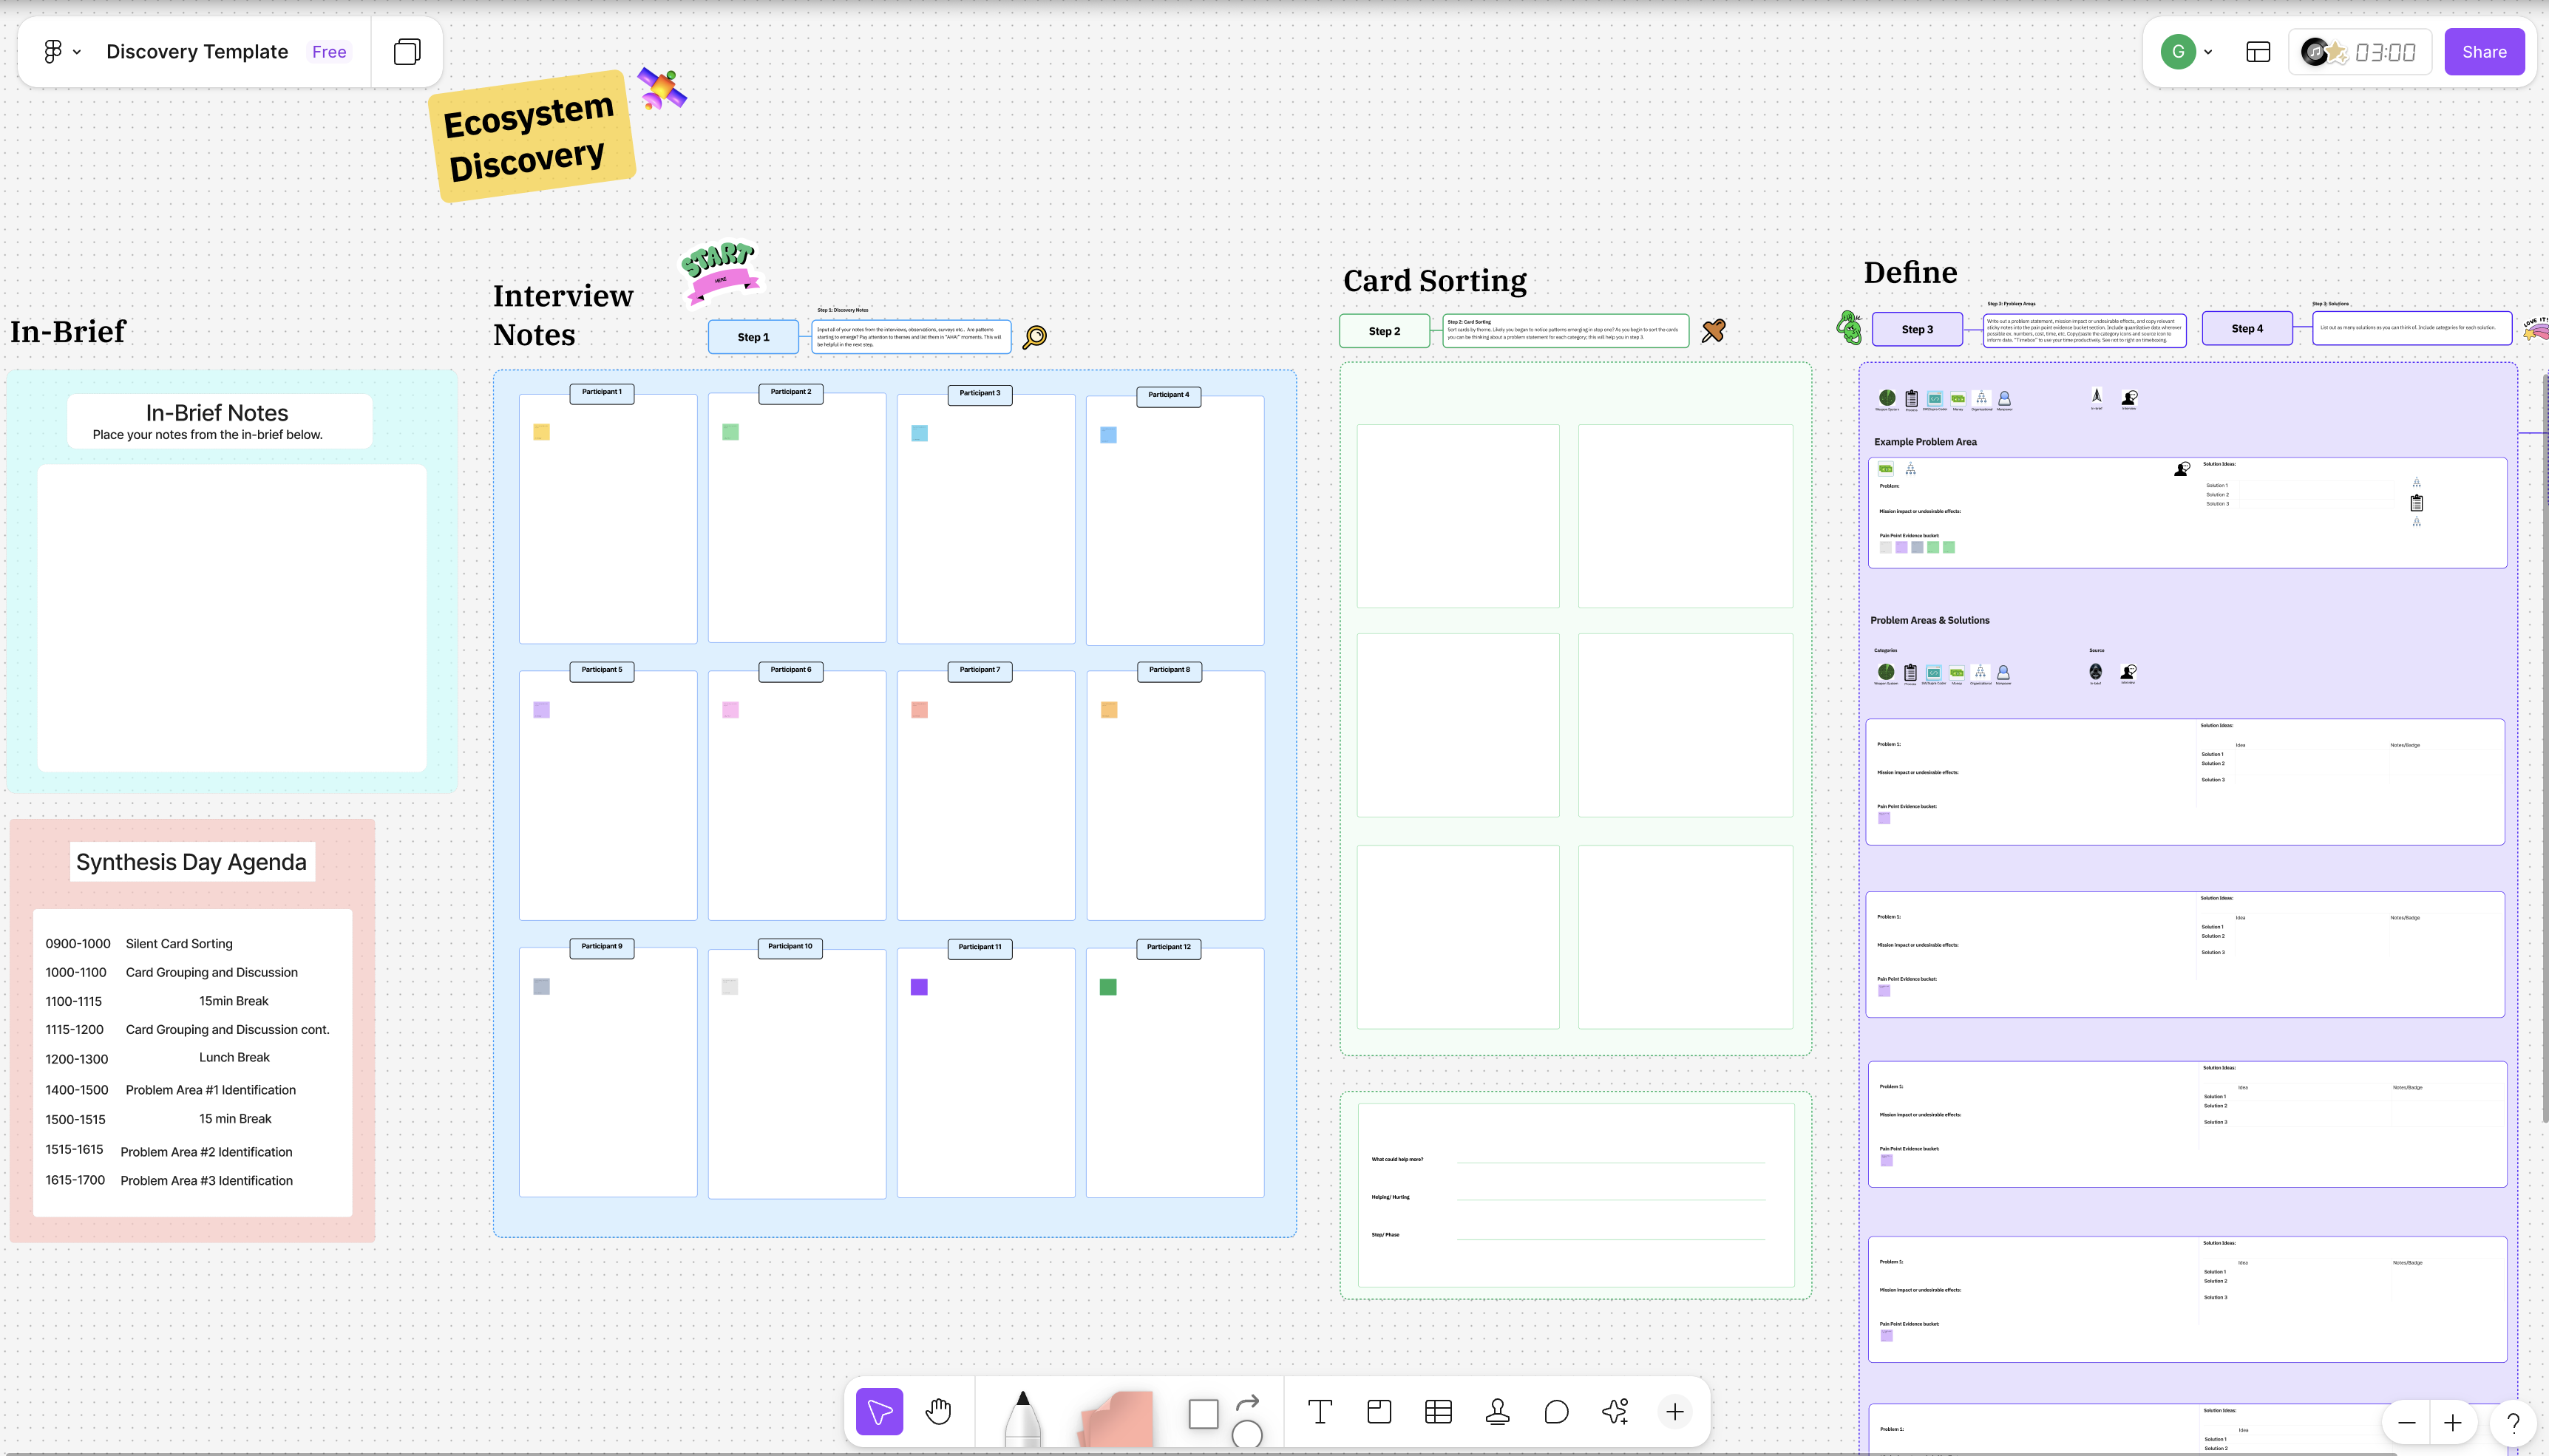Open more tools plus button

1675,1411
